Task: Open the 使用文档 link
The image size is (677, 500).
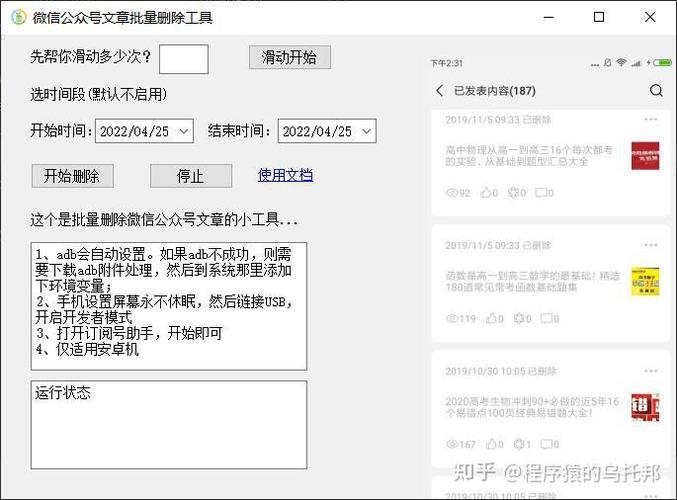Action: (x=285, y=175)
